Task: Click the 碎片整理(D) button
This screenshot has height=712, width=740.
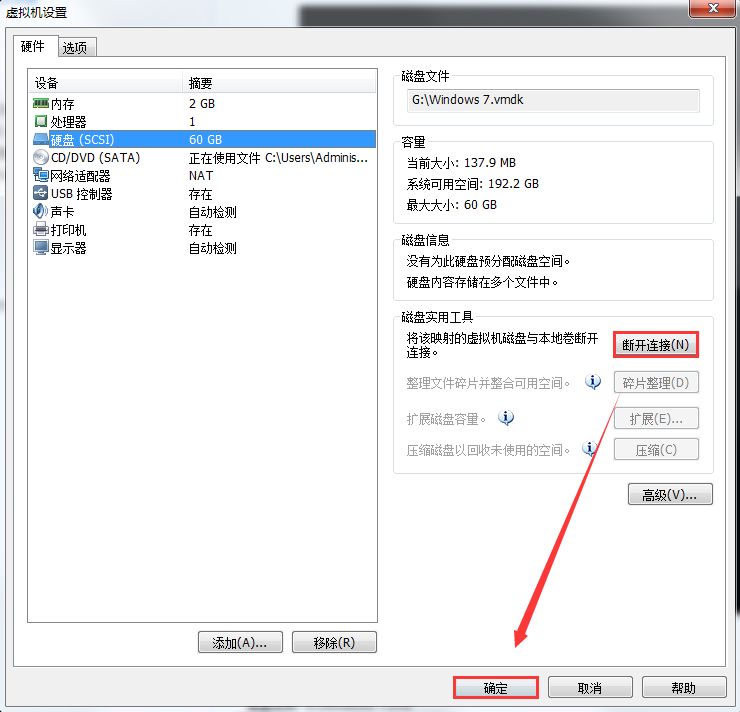Action: coord(656,382)
